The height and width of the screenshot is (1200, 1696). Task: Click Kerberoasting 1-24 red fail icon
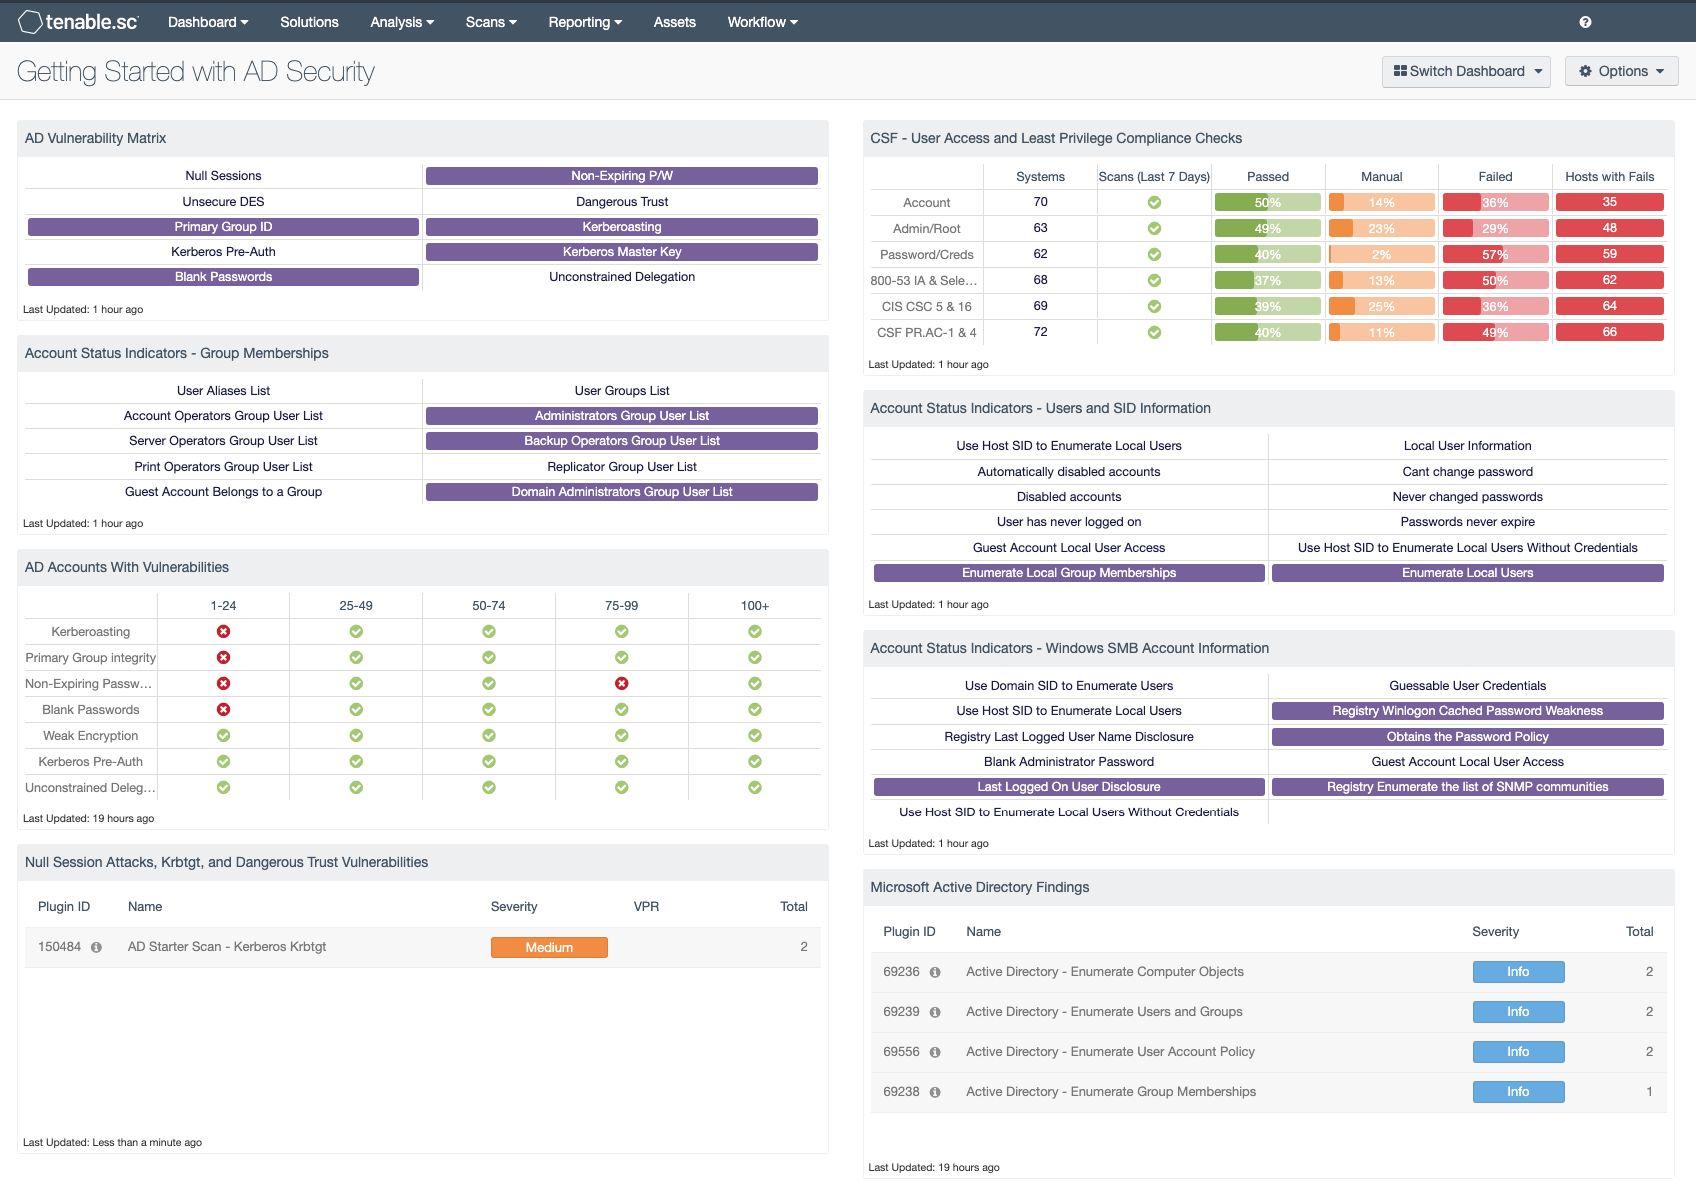coord(224,632)
